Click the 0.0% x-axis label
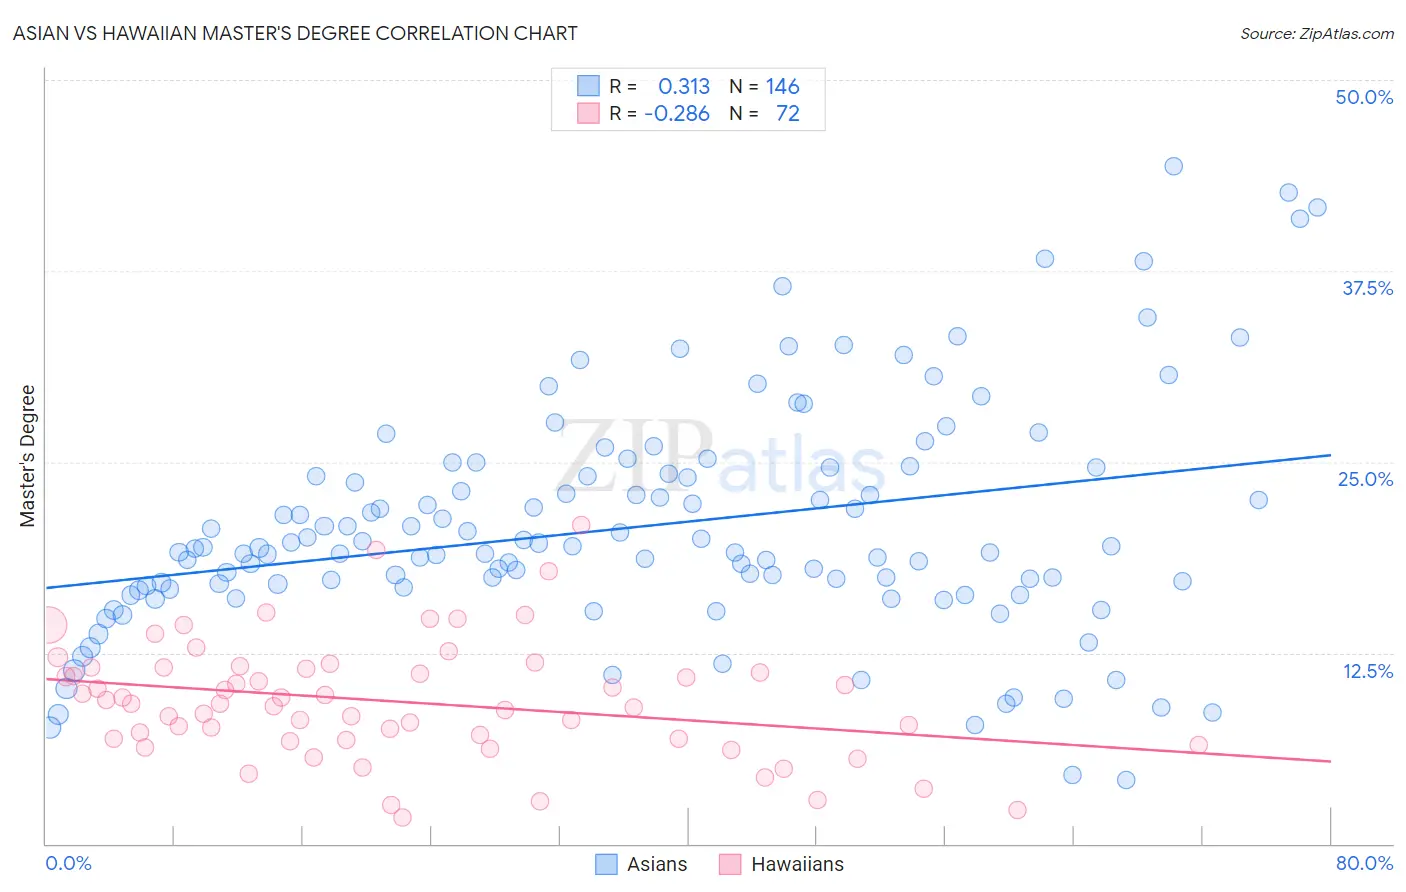Image resolution: width=1406 pixels, height=892 pixels. [x=68, y=863]
